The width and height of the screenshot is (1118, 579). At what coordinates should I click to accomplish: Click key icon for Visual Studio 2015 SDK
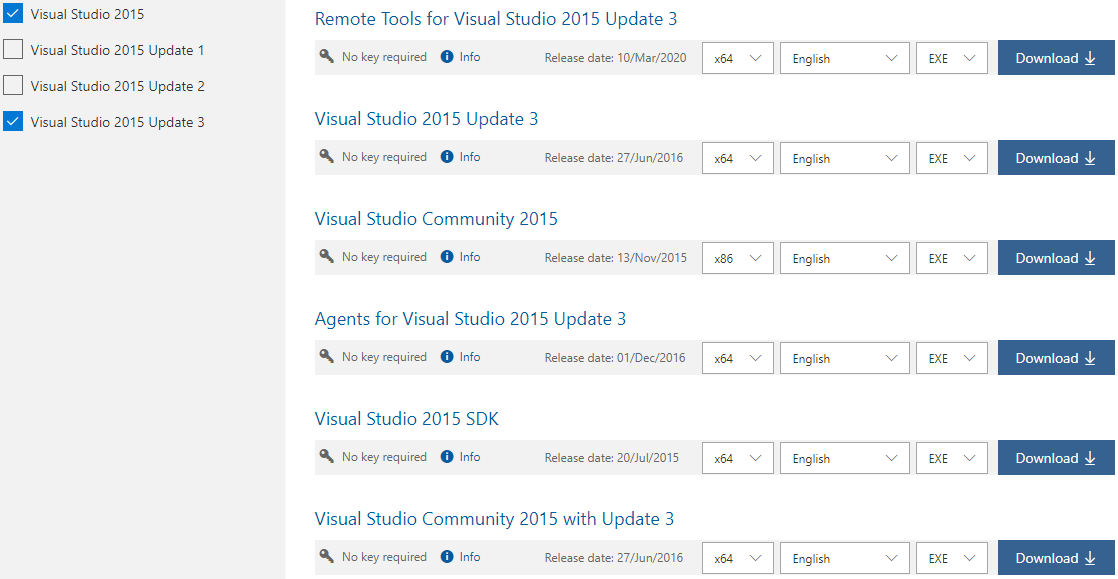[327, 456]
